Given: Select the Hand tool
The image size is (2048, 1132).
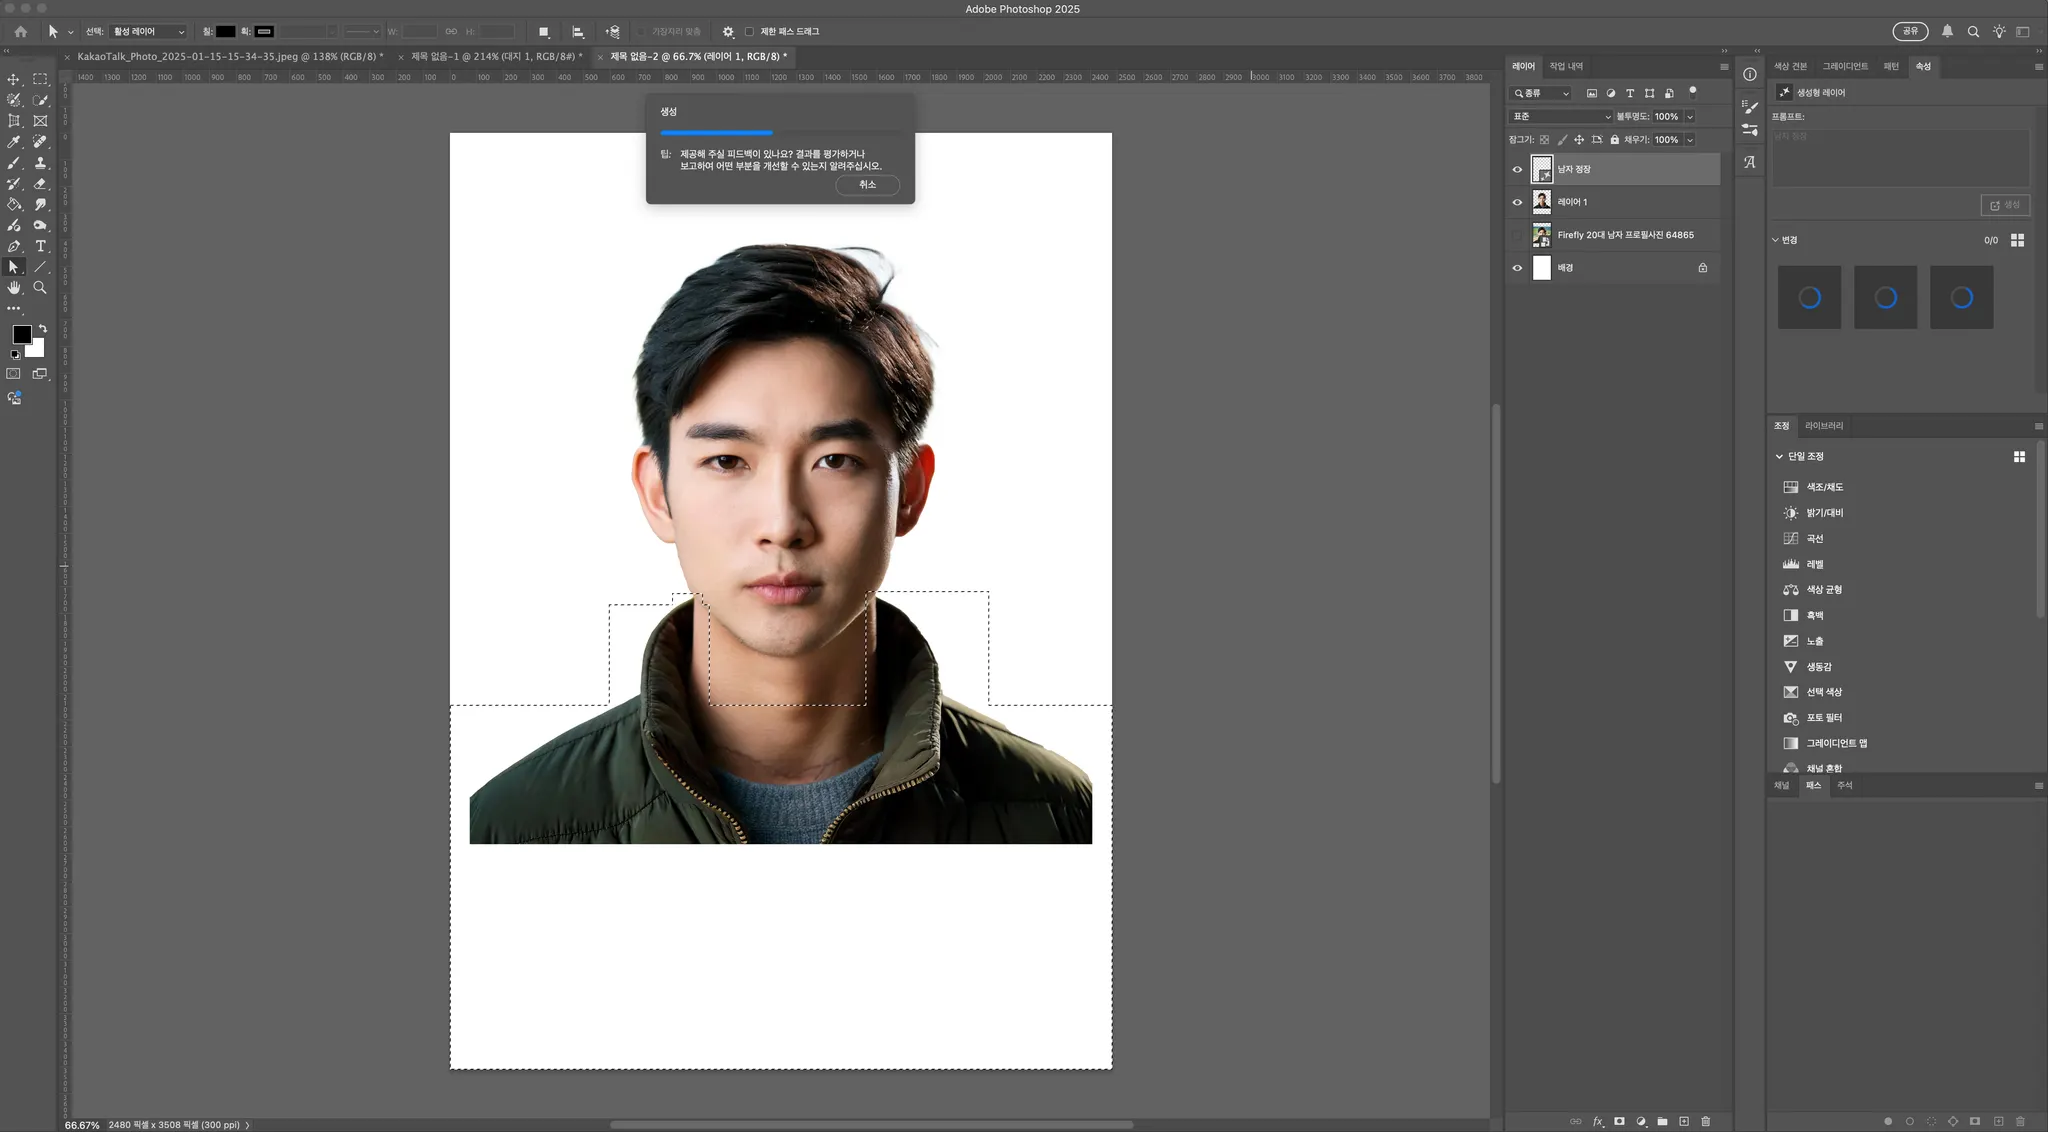Looking at the screenshot, I should [x=14, y=288].
